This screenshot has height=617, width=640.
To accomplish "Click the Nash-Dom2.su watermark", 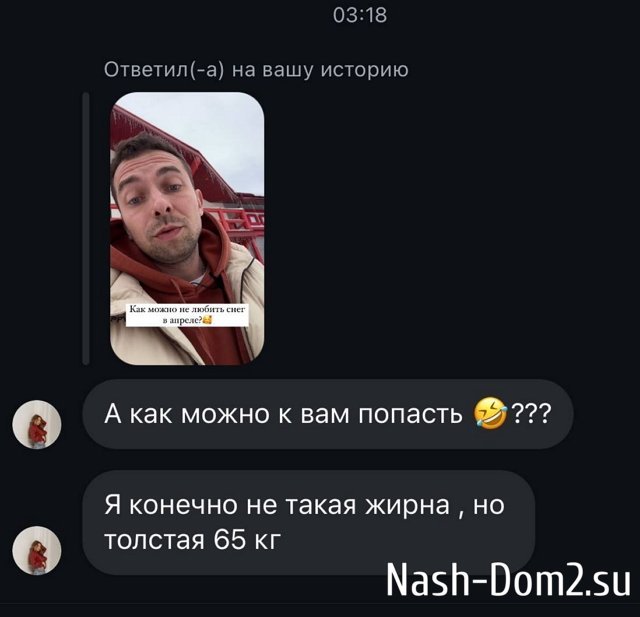I will pos(508,580).
